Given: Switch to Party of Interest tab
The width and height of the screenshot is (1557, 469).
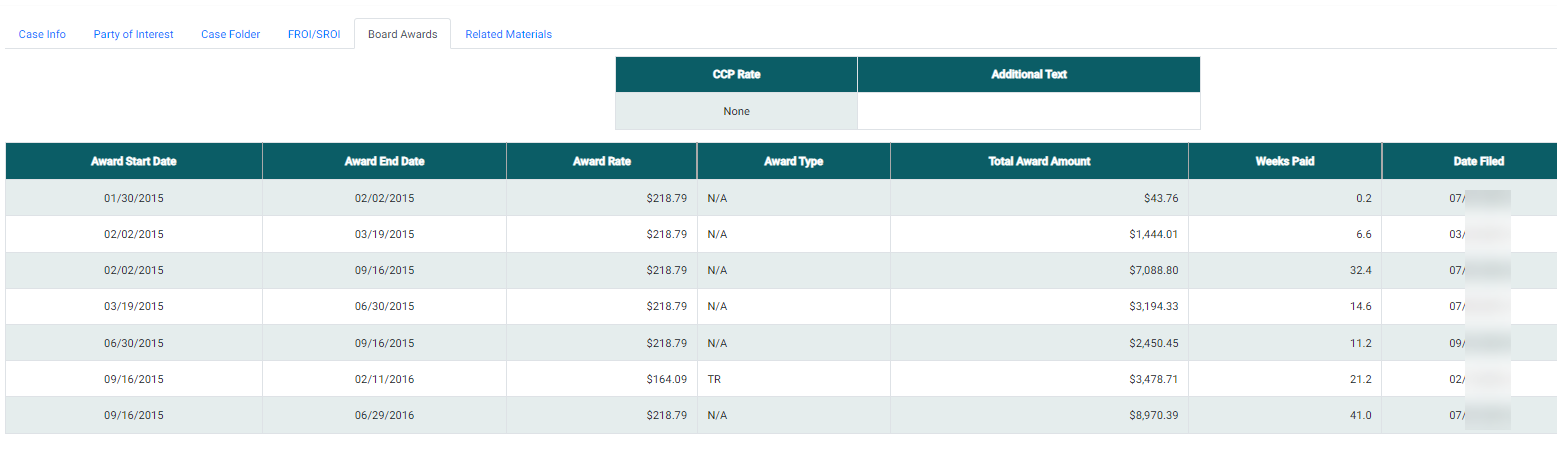Looking at the screenshot, I should point(133,34).
